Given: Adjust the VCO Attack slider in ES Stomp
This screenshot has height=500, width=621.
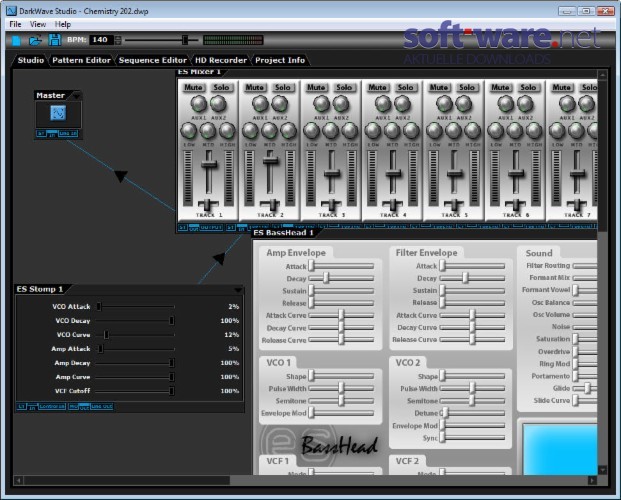Looking at the screenshot, I should pyautogui.click(x=135, y=306).
